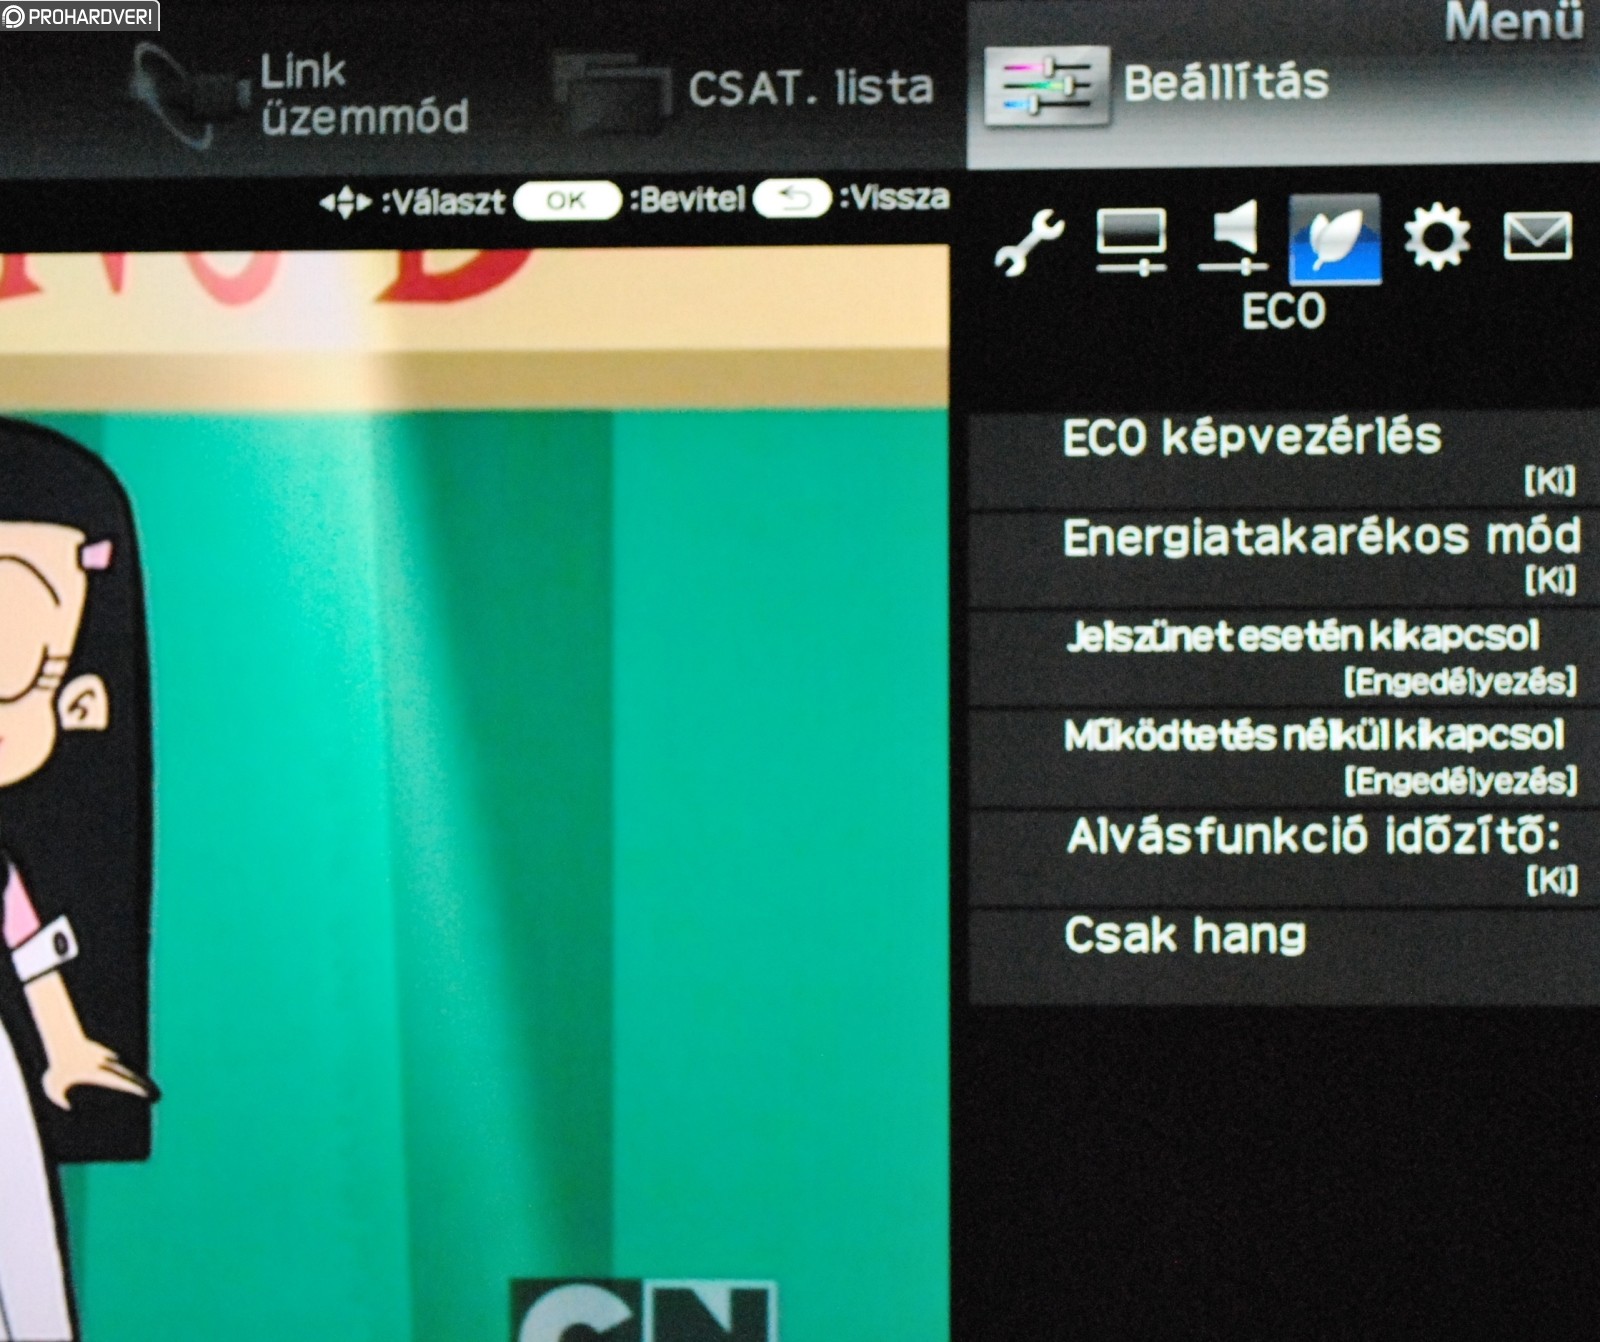The width and height of the screenshot is (1600, 1342).
Task: Select the CSAT. lista folder icon
Action: (x=611, y=95)
